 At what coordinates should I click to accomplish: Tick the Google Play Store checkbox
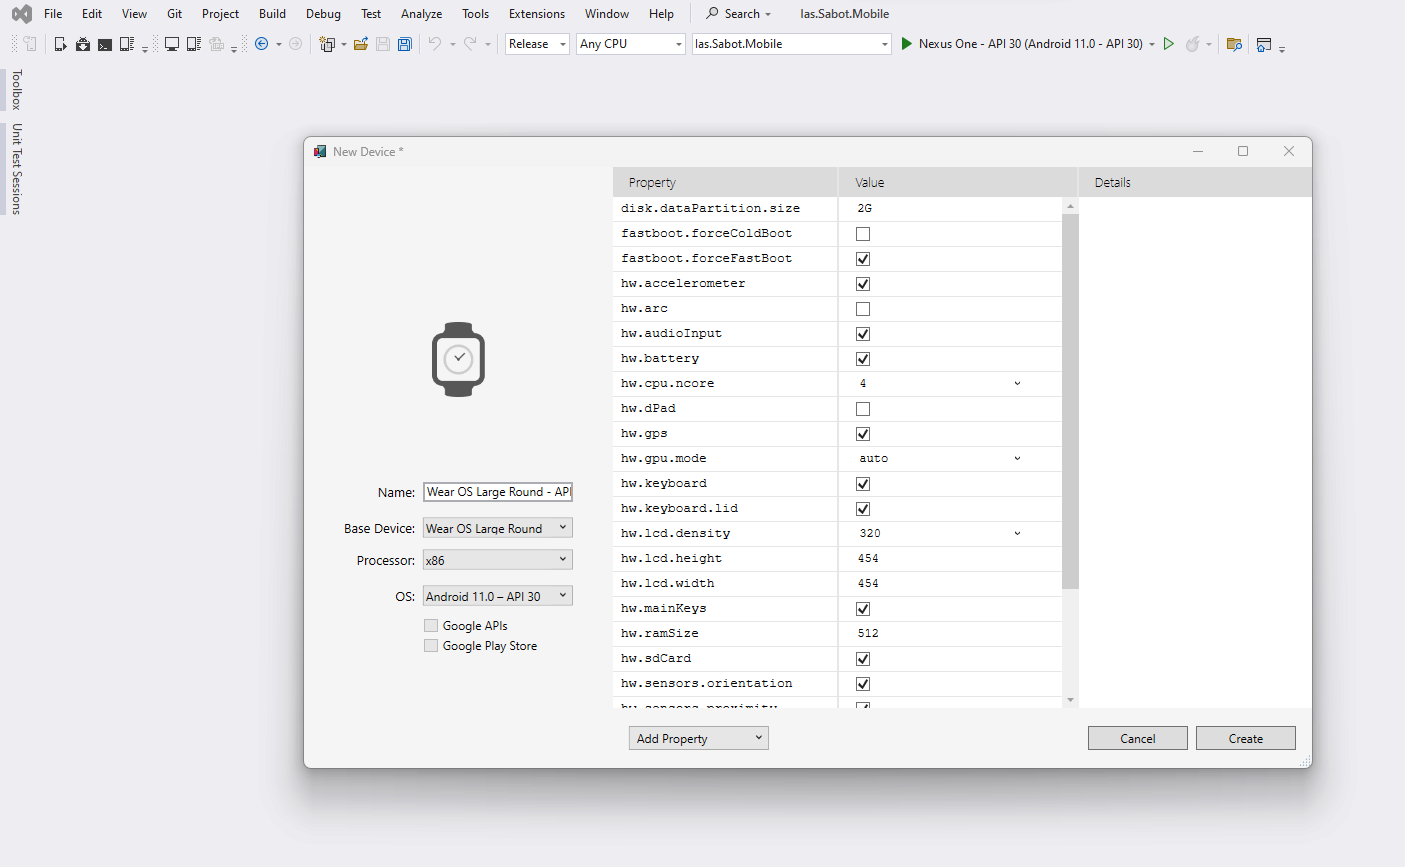(431, 646)
